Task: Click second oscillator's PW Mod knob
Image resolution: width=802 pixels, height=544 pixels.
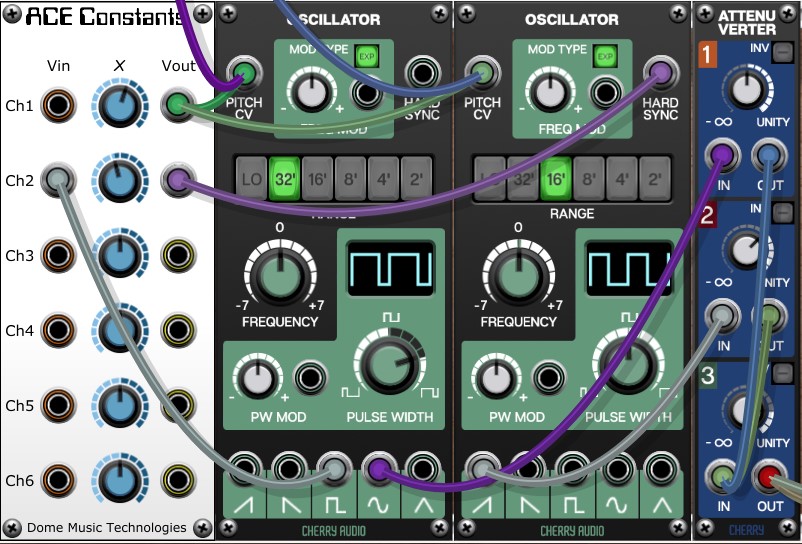Action: (495, 379)
